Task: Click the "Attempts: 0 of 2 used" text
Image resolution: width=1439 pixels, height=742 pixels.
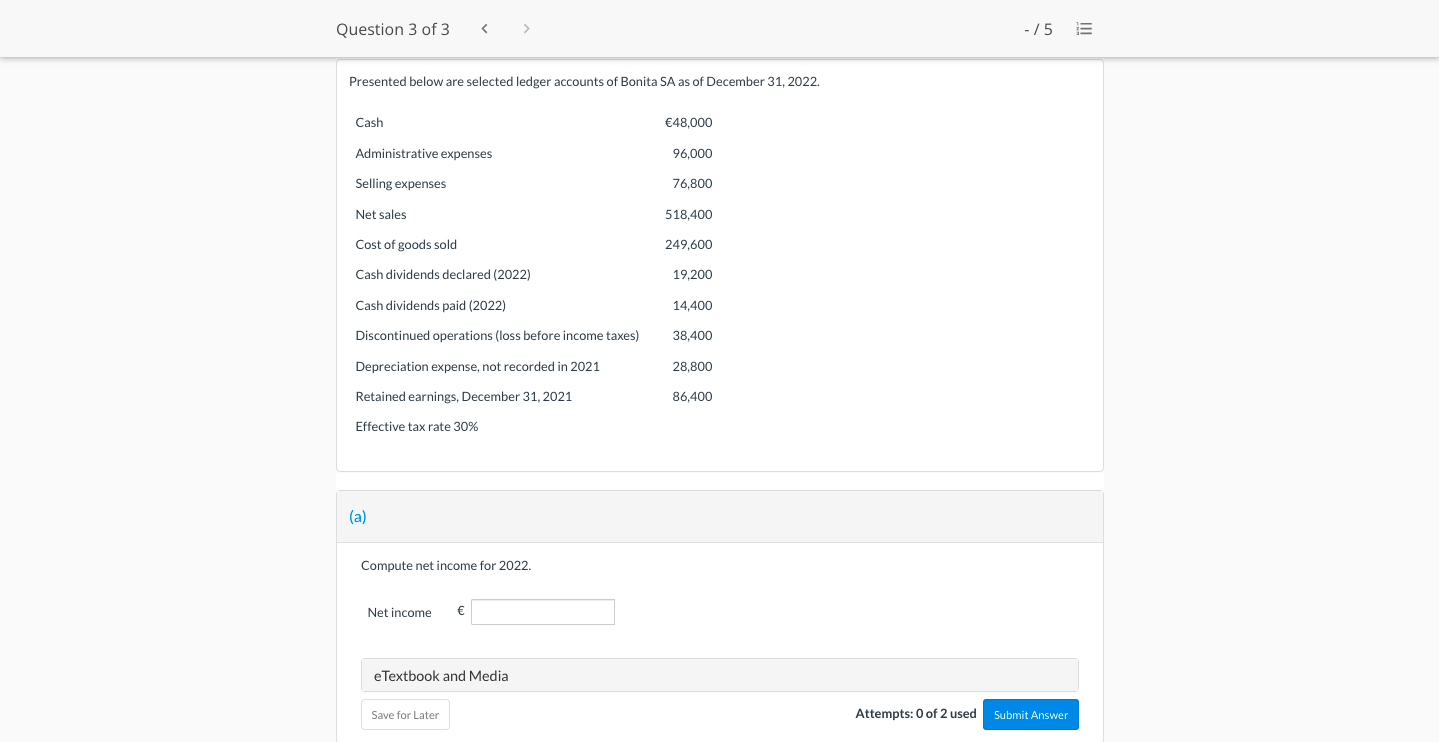Action: (x=915, y=713)
